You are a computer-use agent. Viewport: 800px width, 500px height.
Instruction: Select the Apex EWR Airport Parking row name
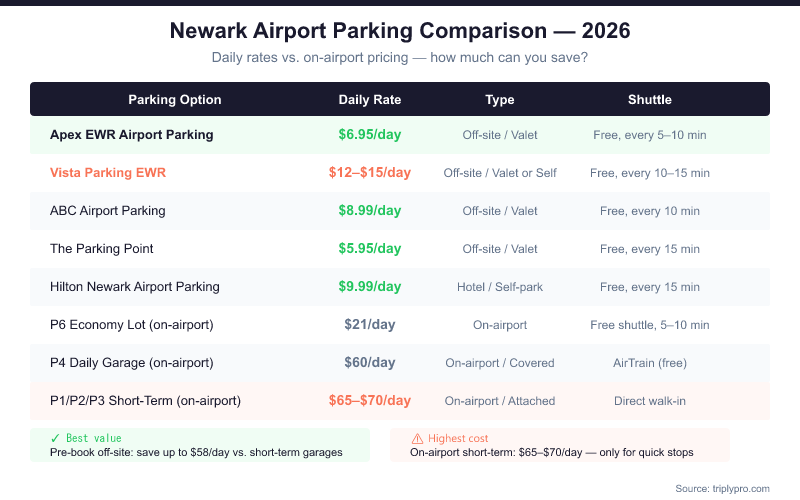[x=132, y=134]
